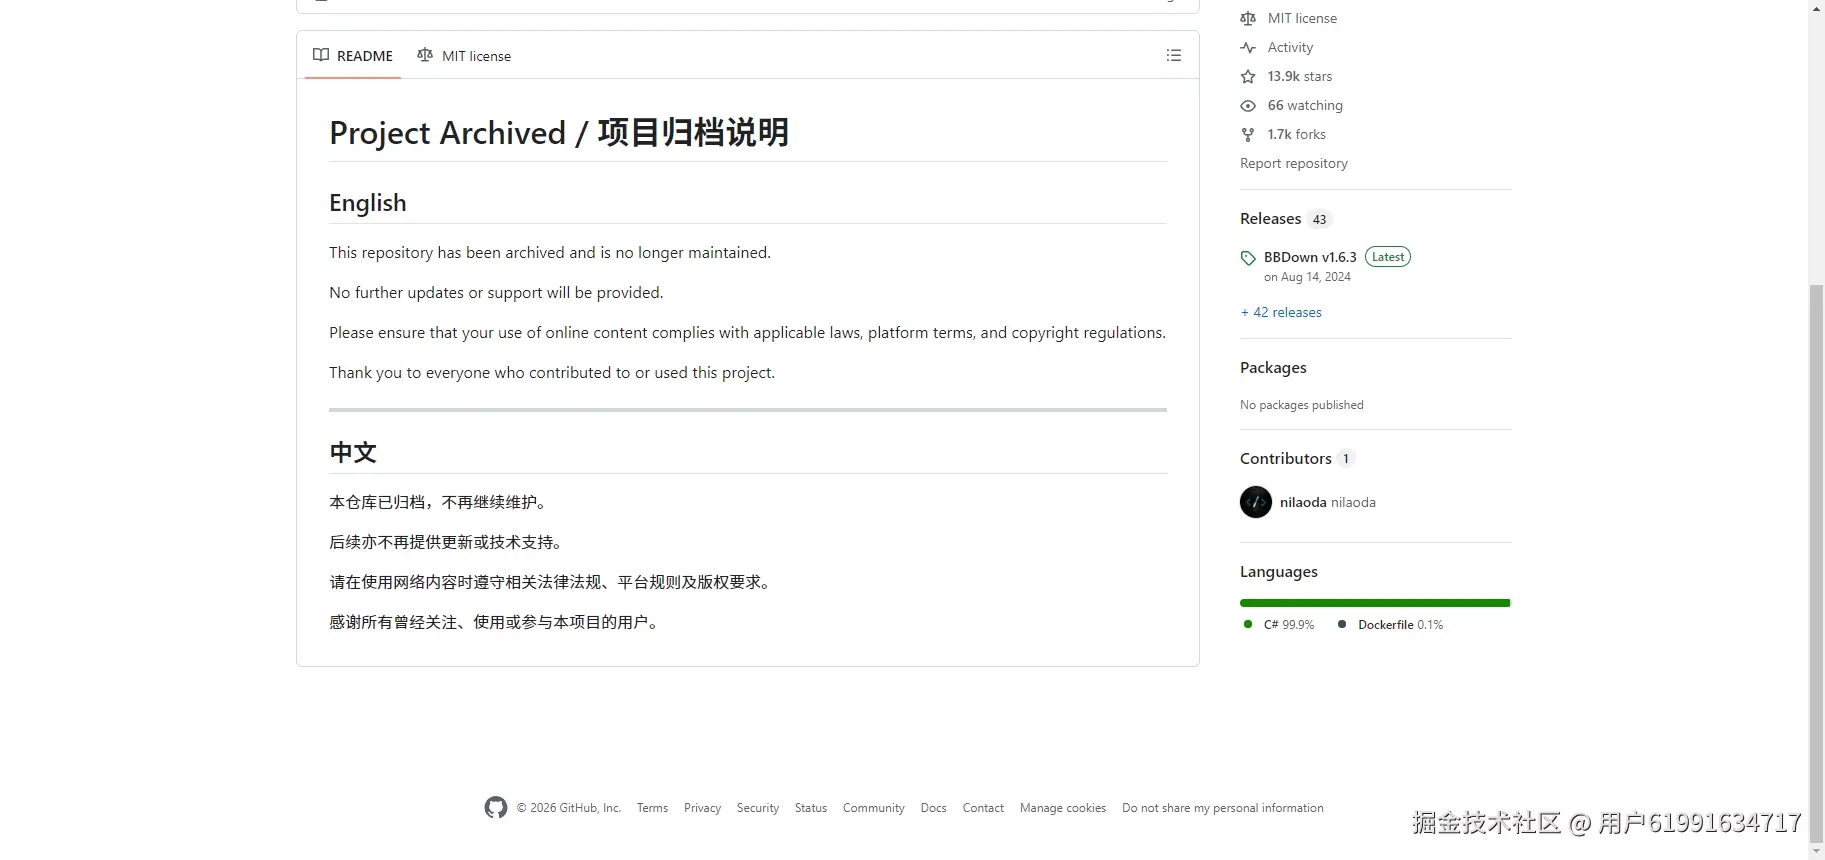The width and height of the screenshot is (1825, 860).
Task: Open the Security footer link
Action: [x=758, y=808]
